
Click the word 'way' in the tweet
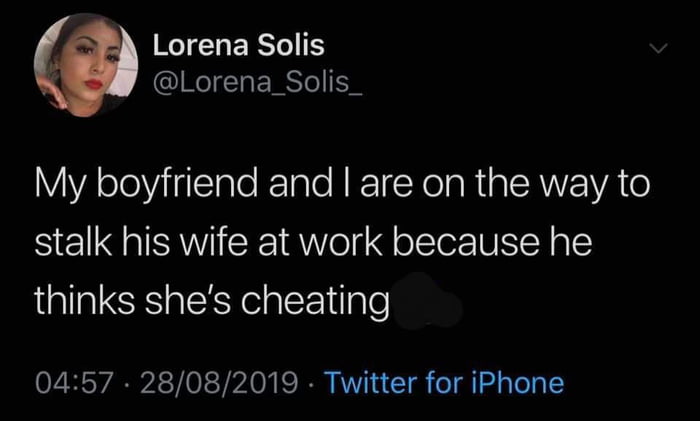(584, 187)
